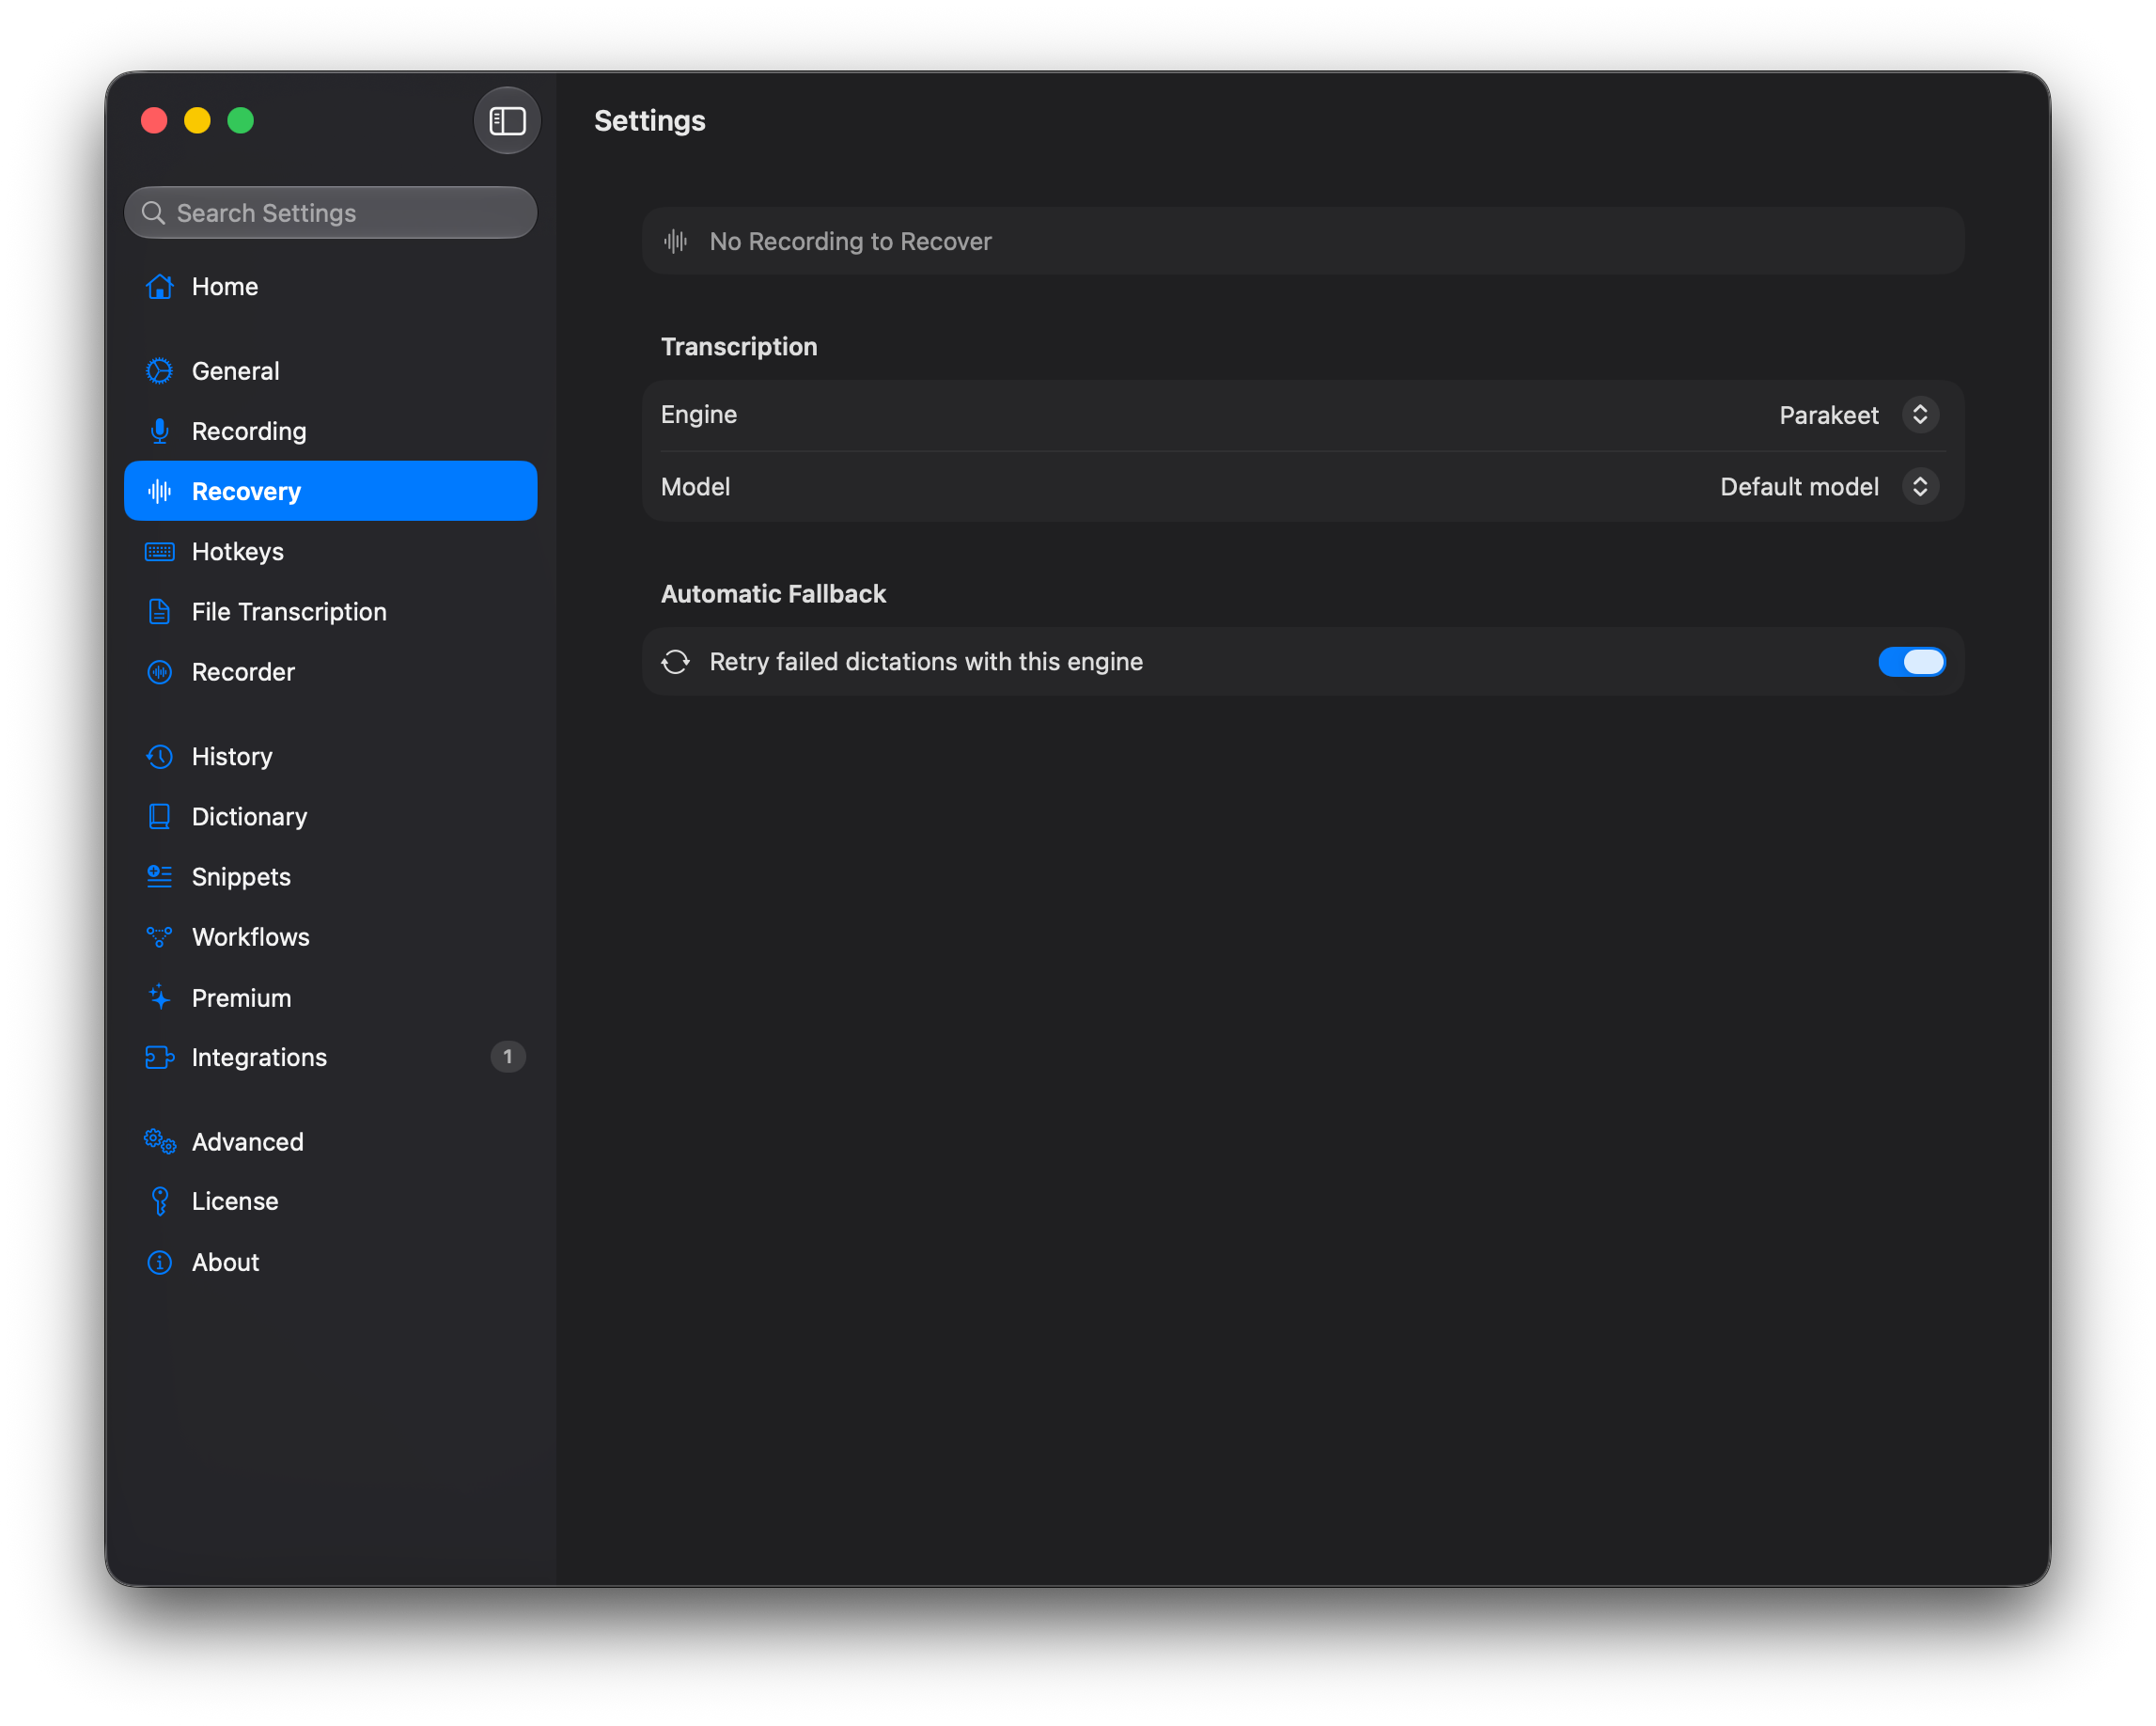Click the No Recording to Recover row

click(x=1303, y=241)
